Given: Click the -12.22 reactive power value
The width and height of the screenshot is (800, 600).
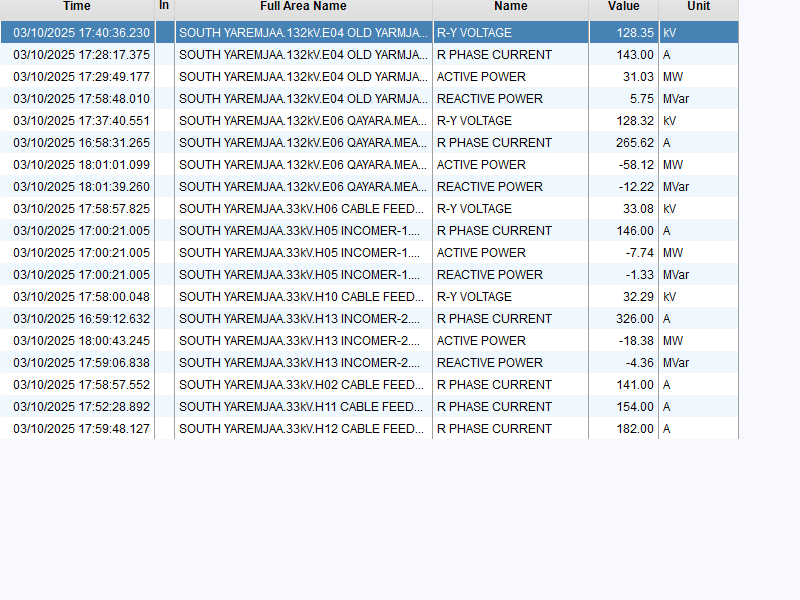Looking at the screenshot, I should click(624, 186).
